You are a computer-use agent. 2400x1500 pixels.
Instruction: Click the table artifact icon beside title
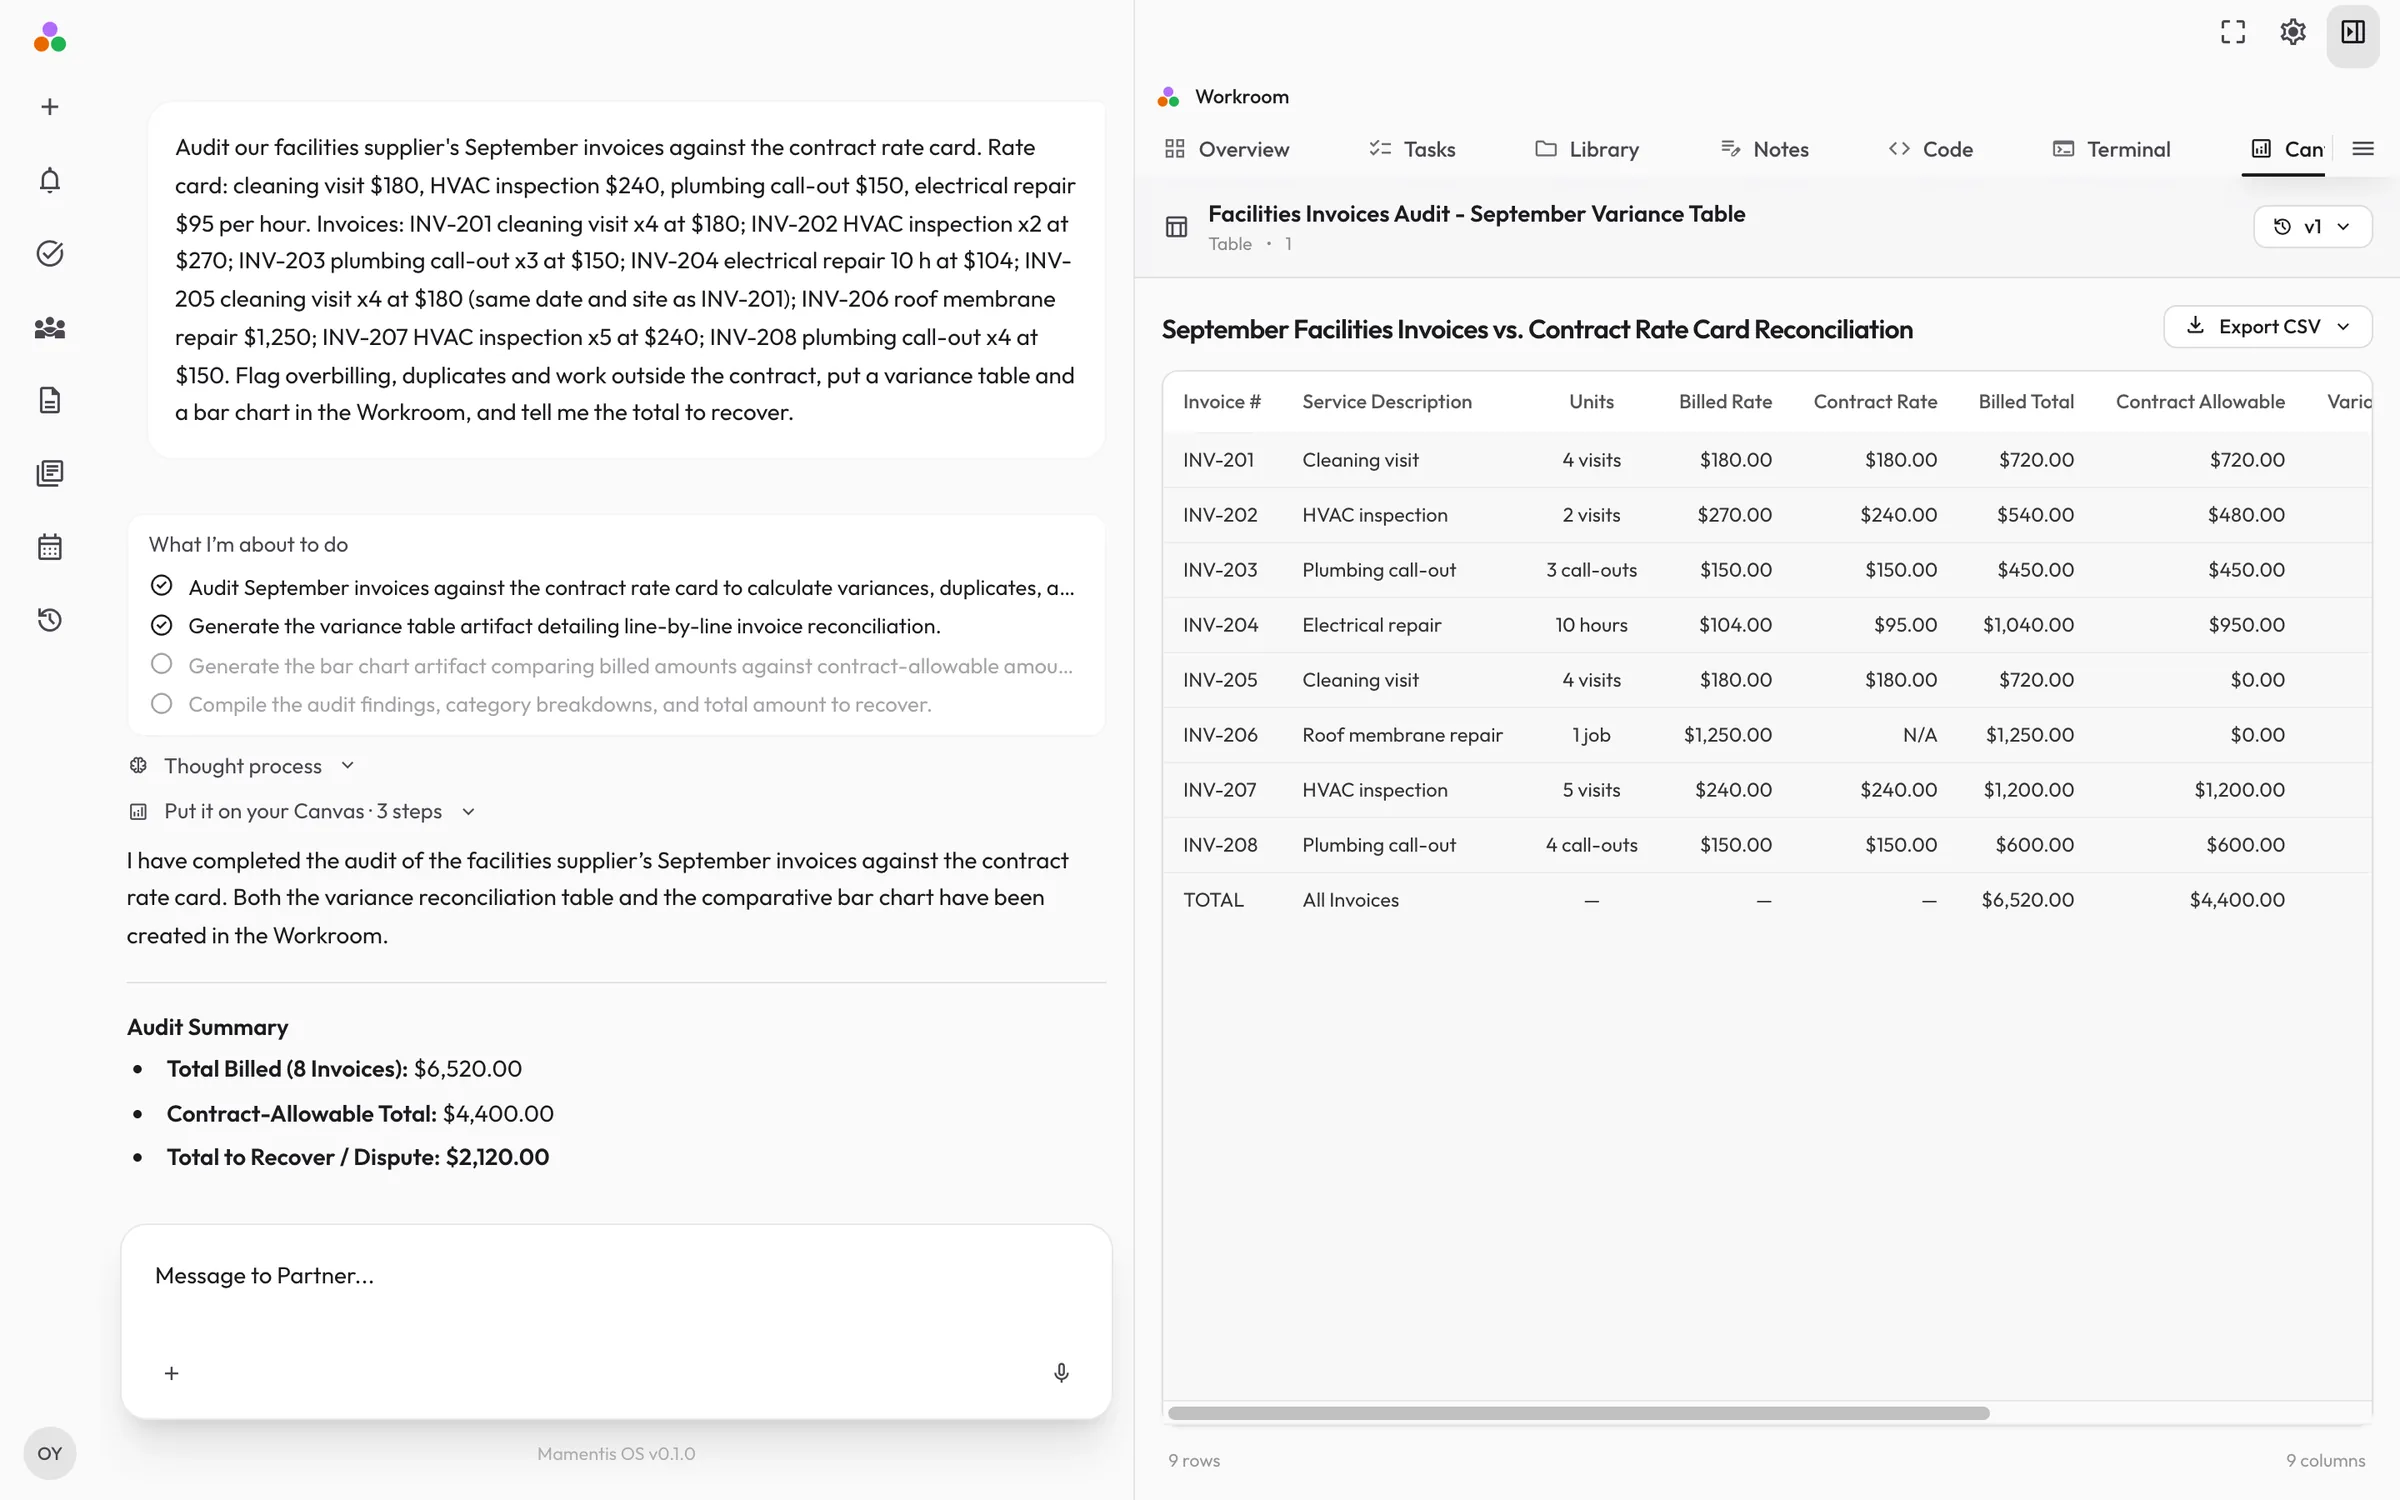[x=1176, y=227]
